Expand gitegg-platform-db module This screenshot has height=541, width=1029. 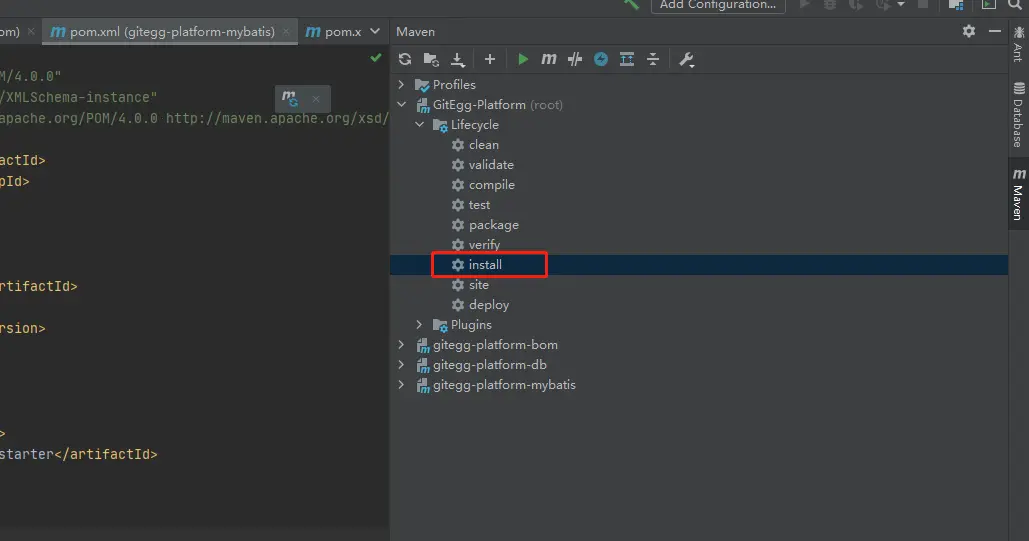click(402, 364)
